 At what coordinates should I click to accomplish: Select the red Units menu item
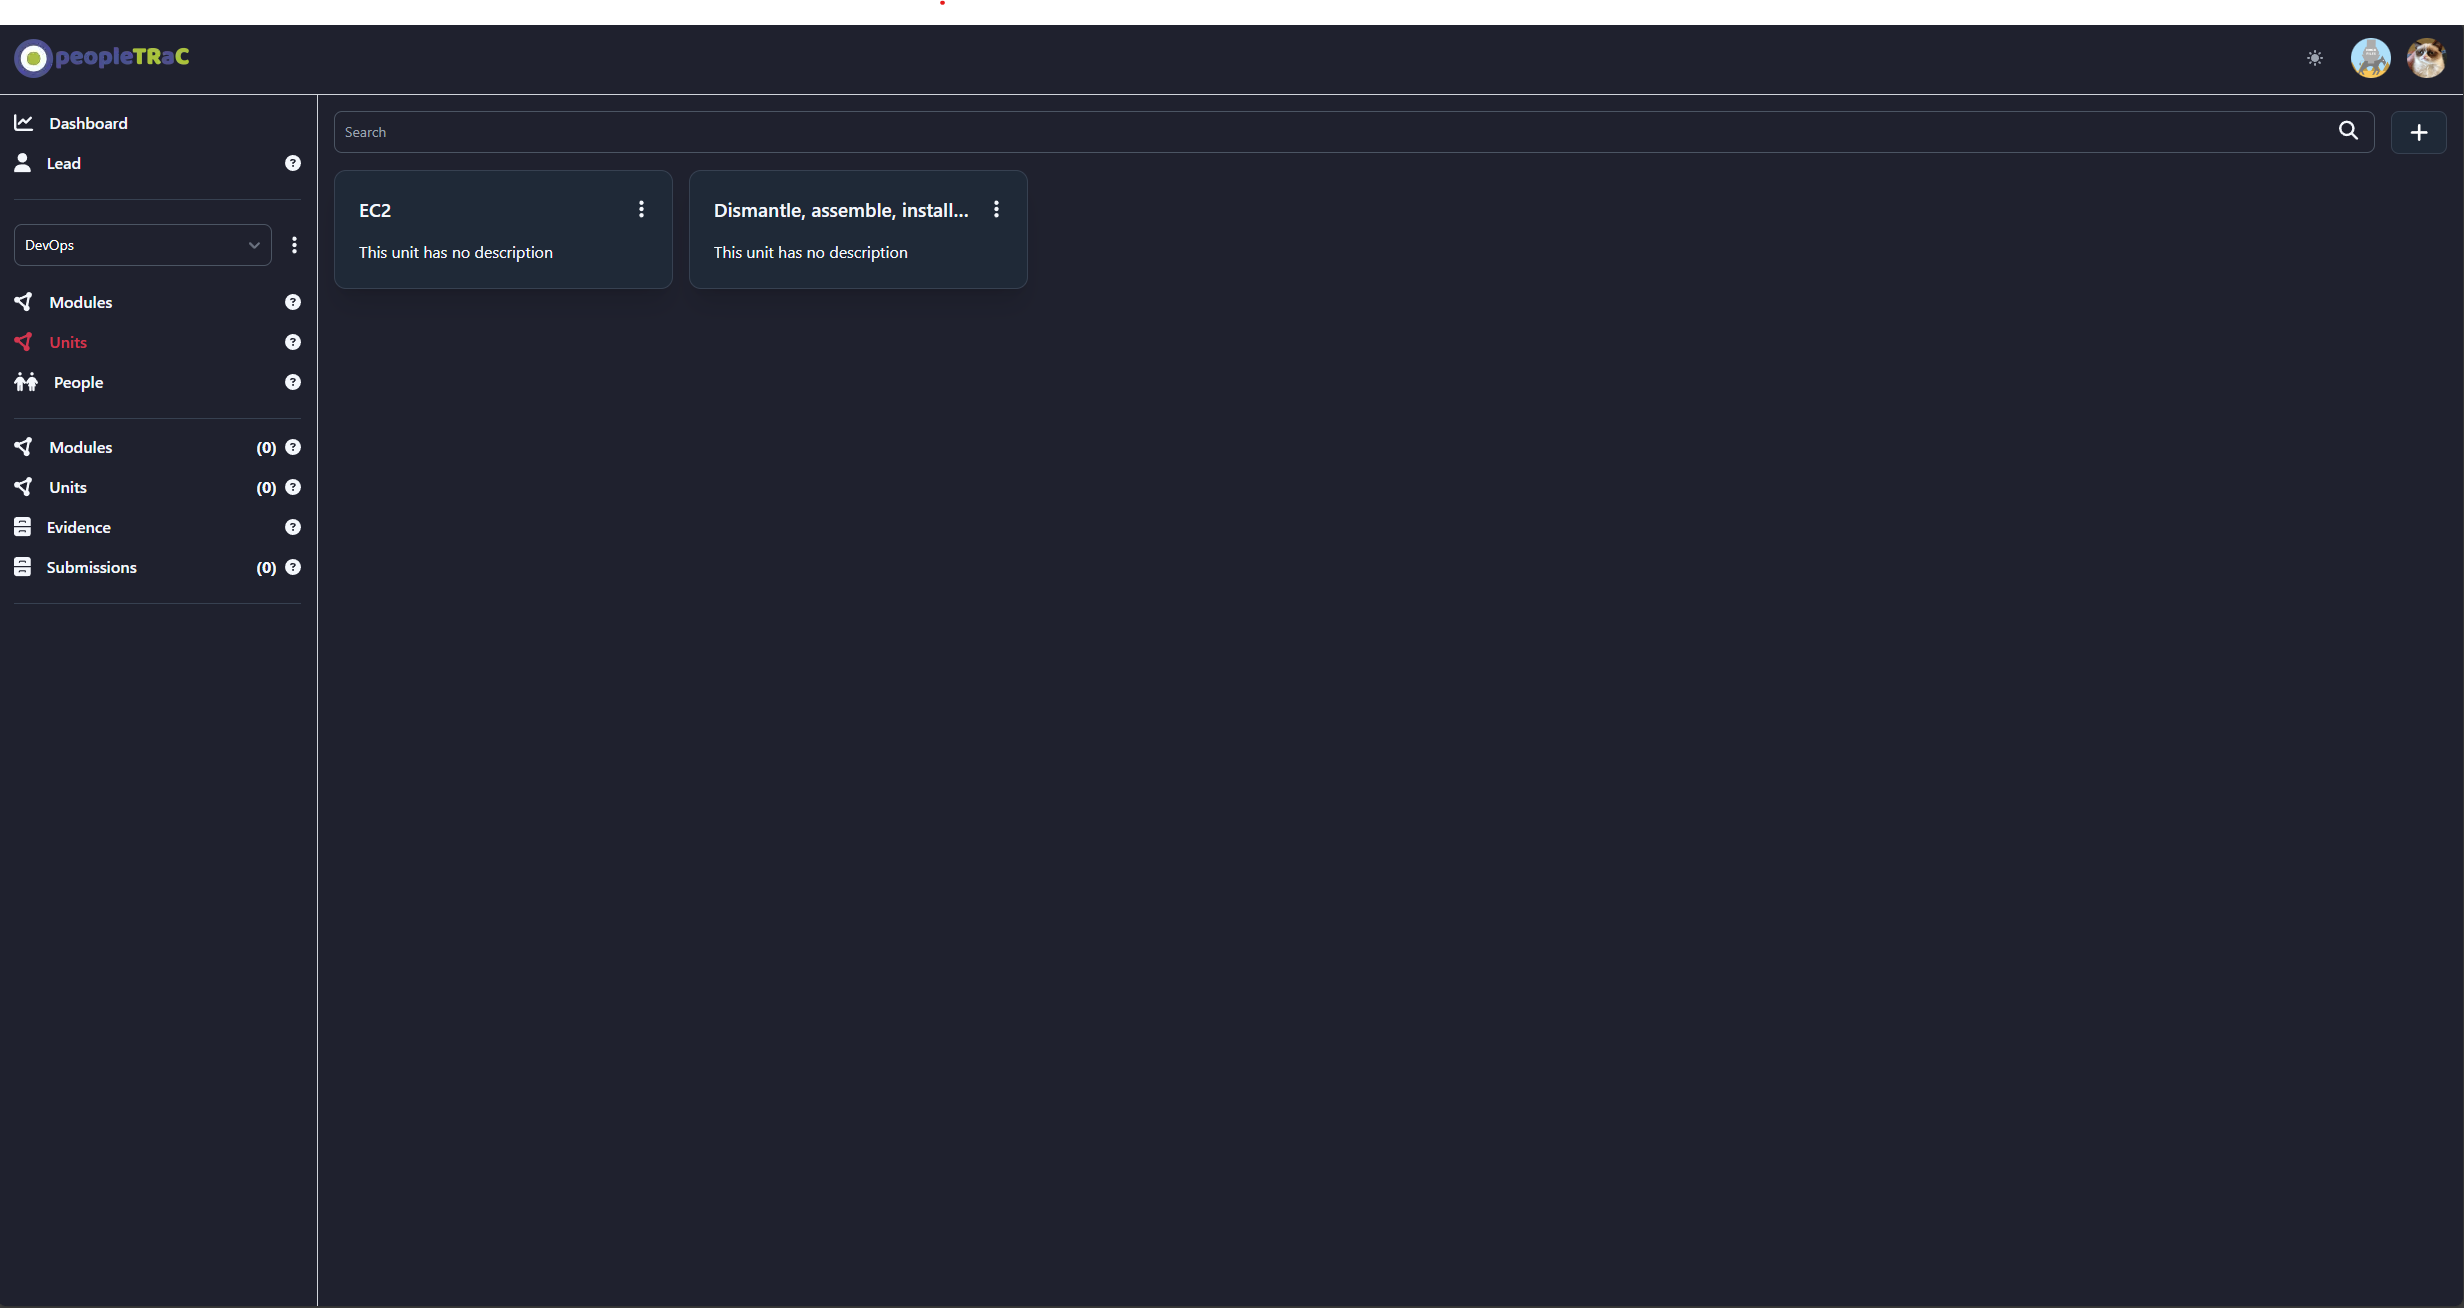[68, 342]
